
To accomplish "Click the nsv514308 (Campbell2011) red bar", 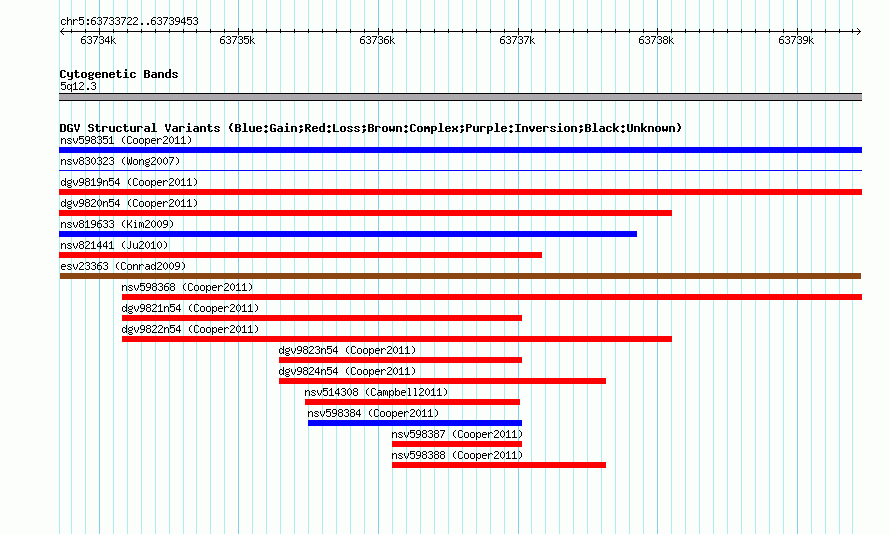I will 412,402.
